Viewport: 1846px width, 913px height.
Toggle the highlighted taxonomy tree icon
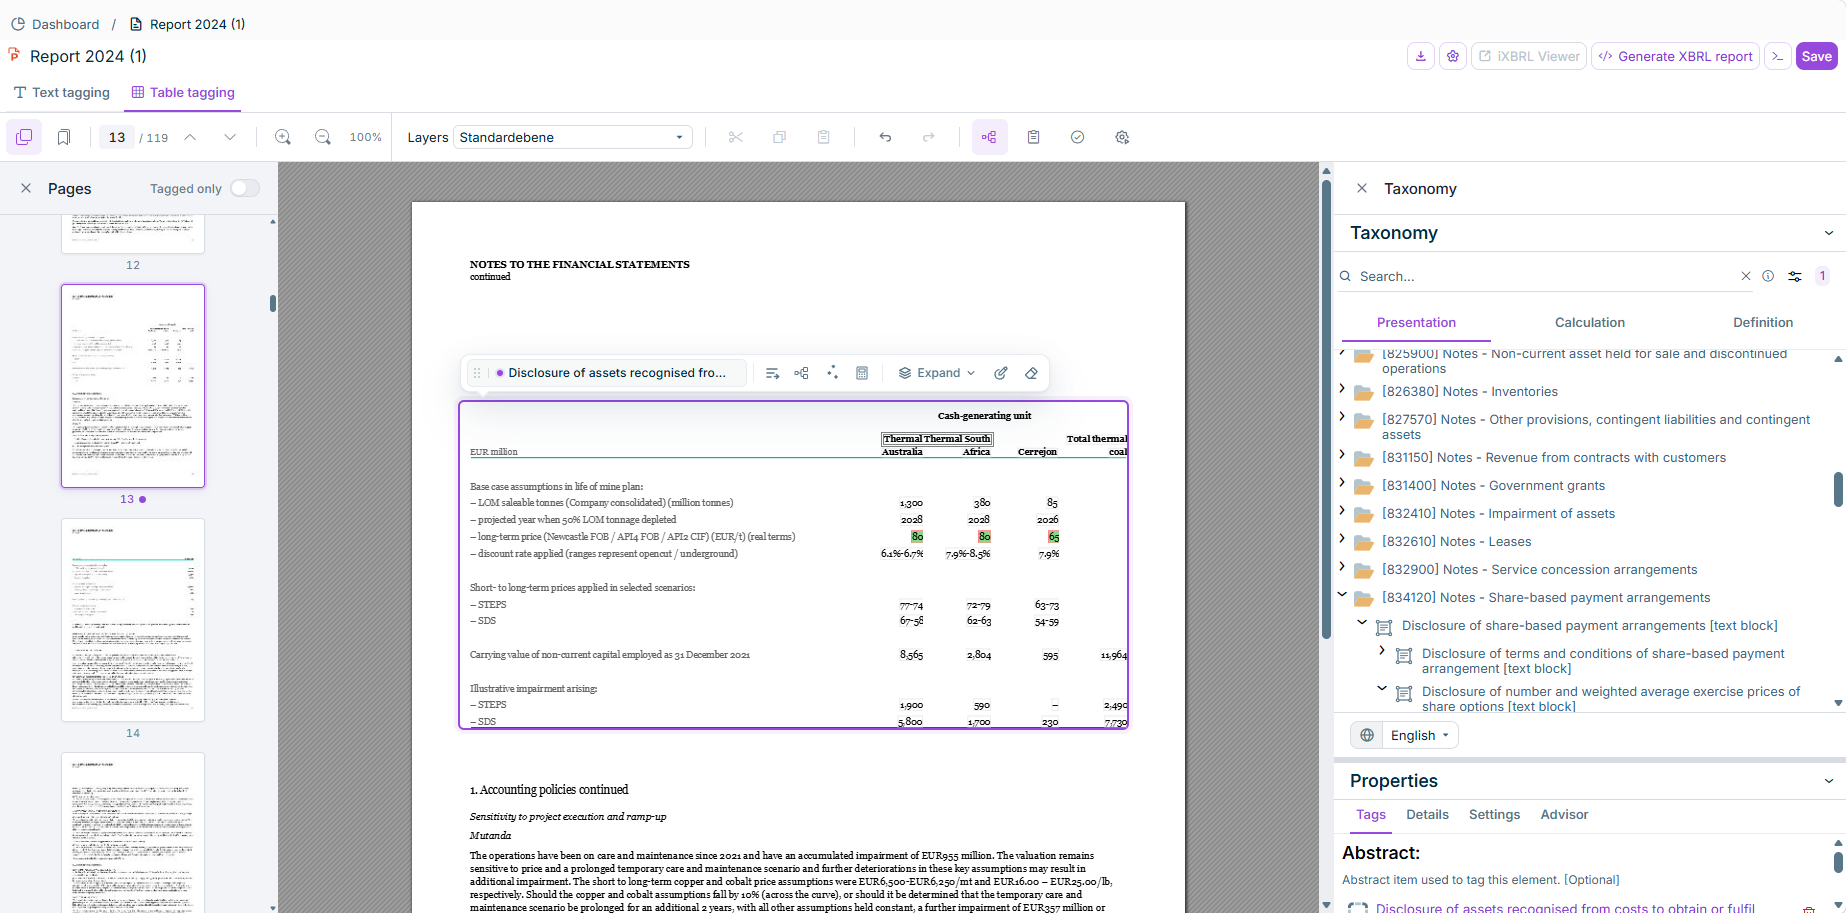pos(989,137)
